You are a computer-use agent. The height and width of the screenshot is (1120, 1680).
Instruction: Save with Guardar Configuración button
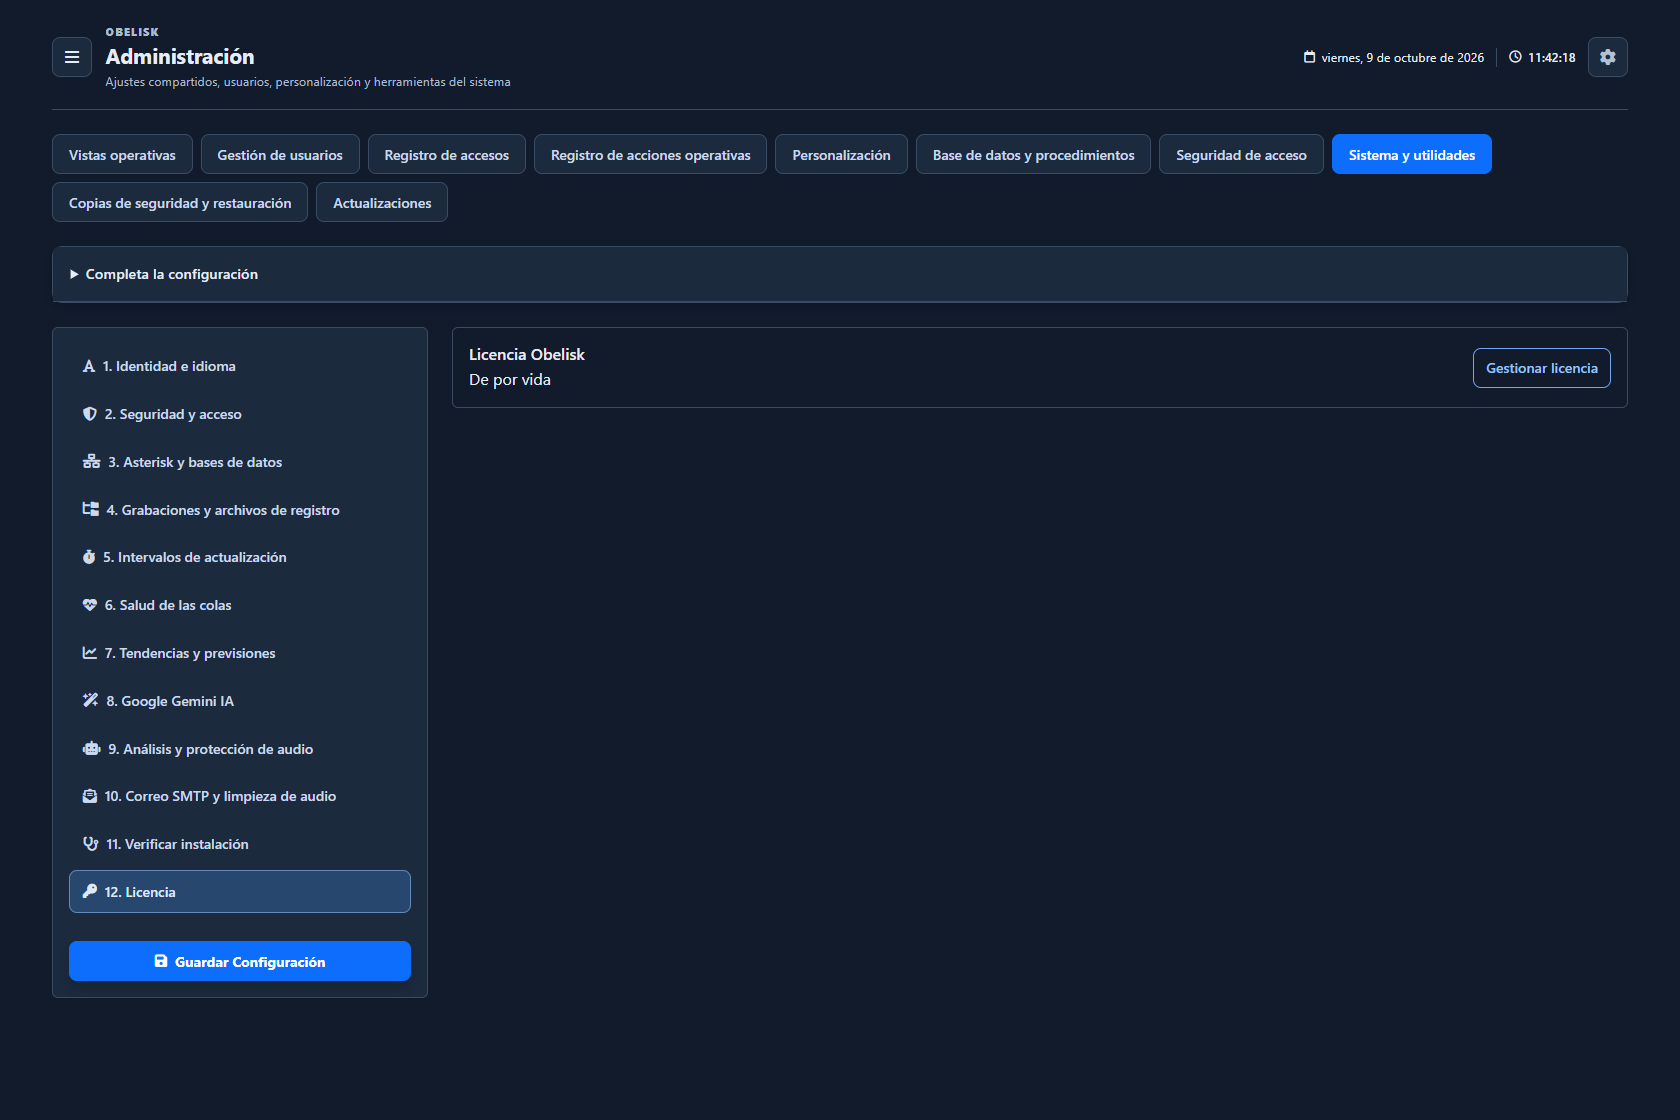[x=240, y=961]
